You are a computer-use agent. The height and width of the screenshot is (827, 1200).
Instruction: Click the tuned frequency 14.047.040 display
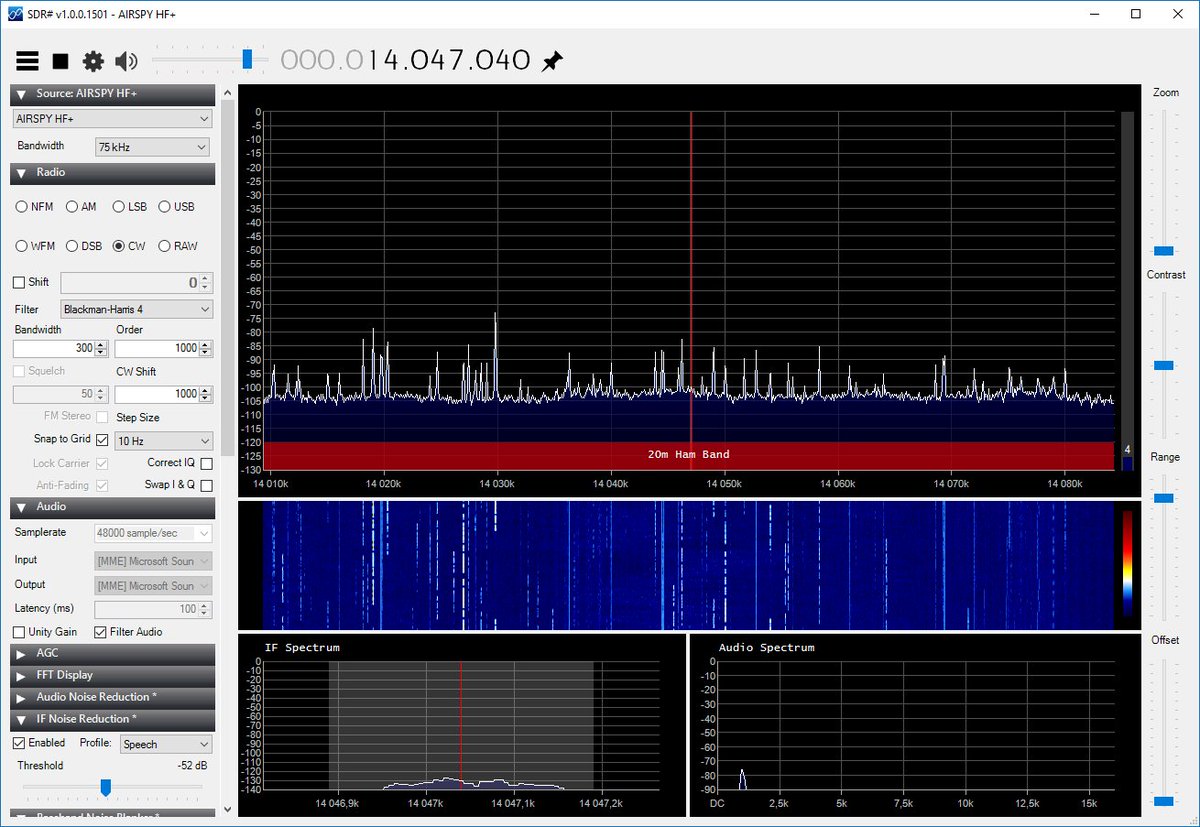point(406,61)
